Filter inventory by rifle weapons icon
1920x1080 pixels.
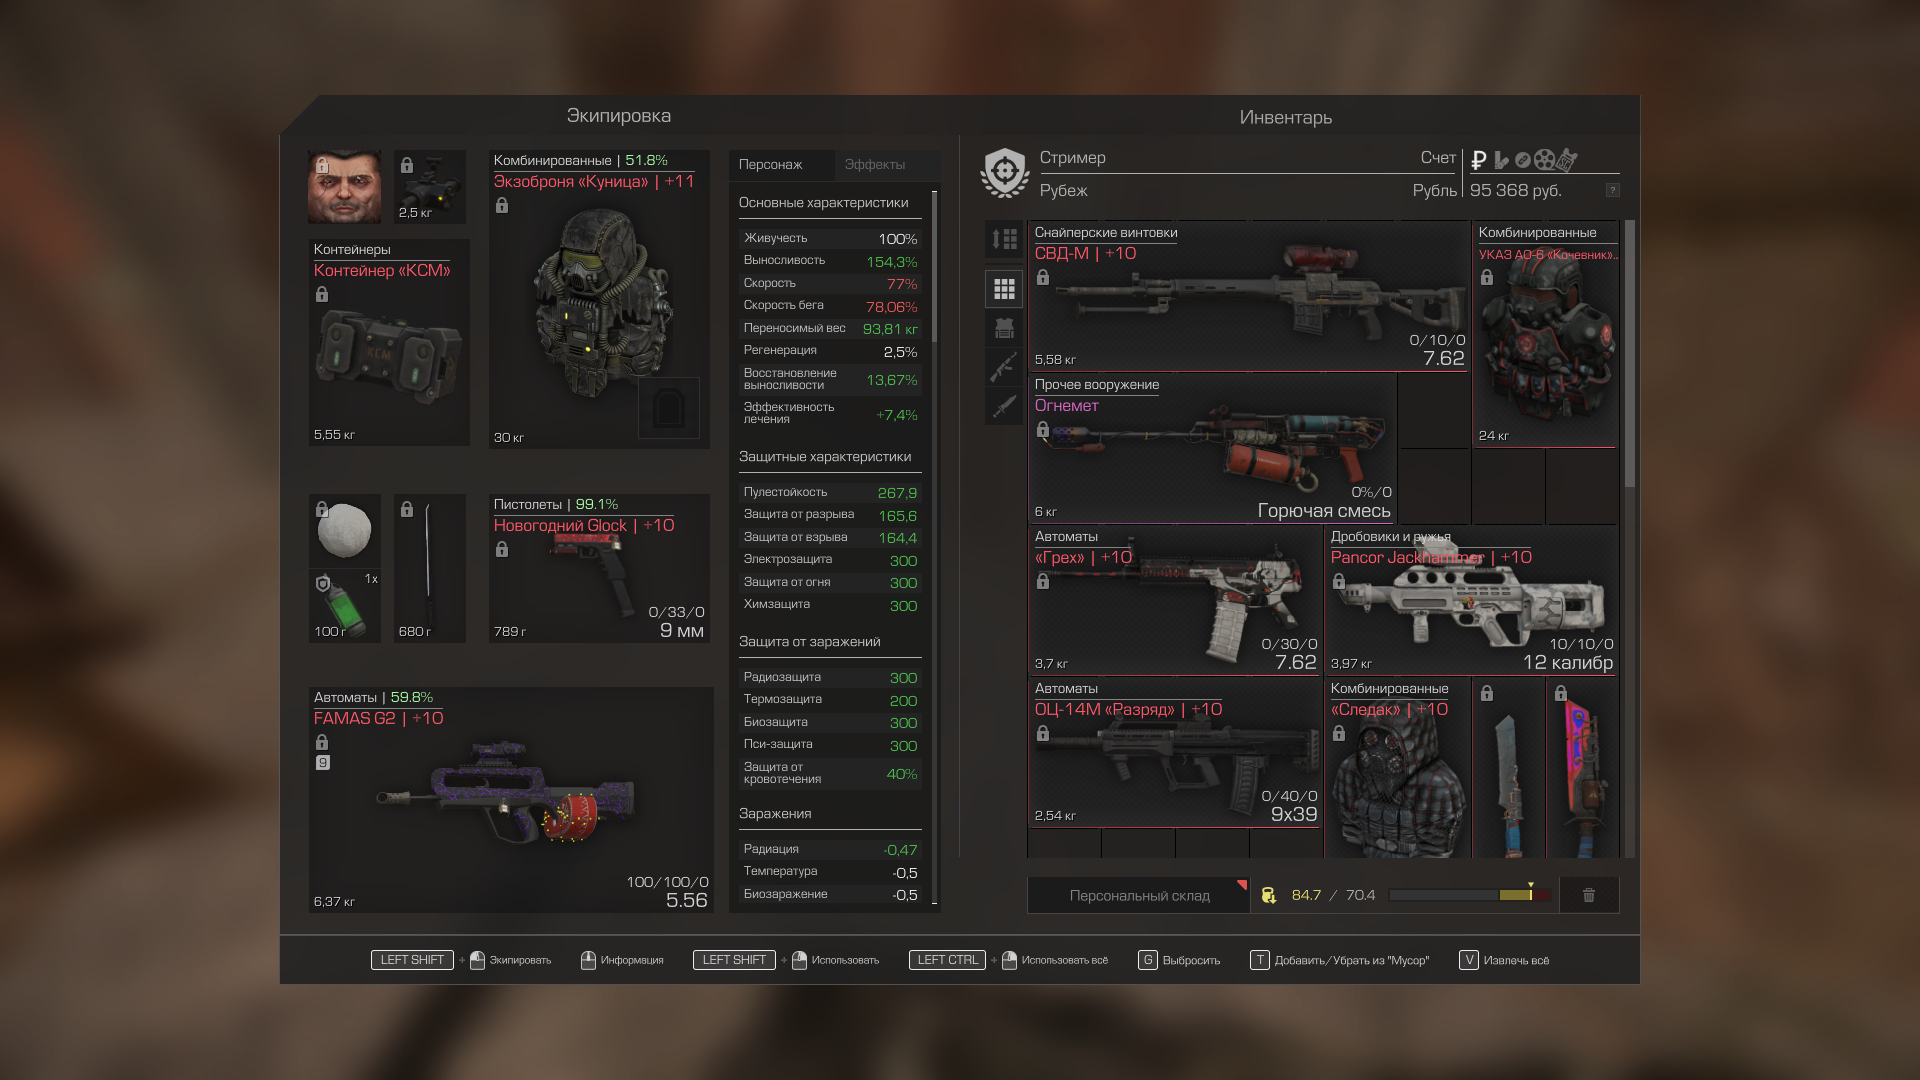tap(1004, 367)
